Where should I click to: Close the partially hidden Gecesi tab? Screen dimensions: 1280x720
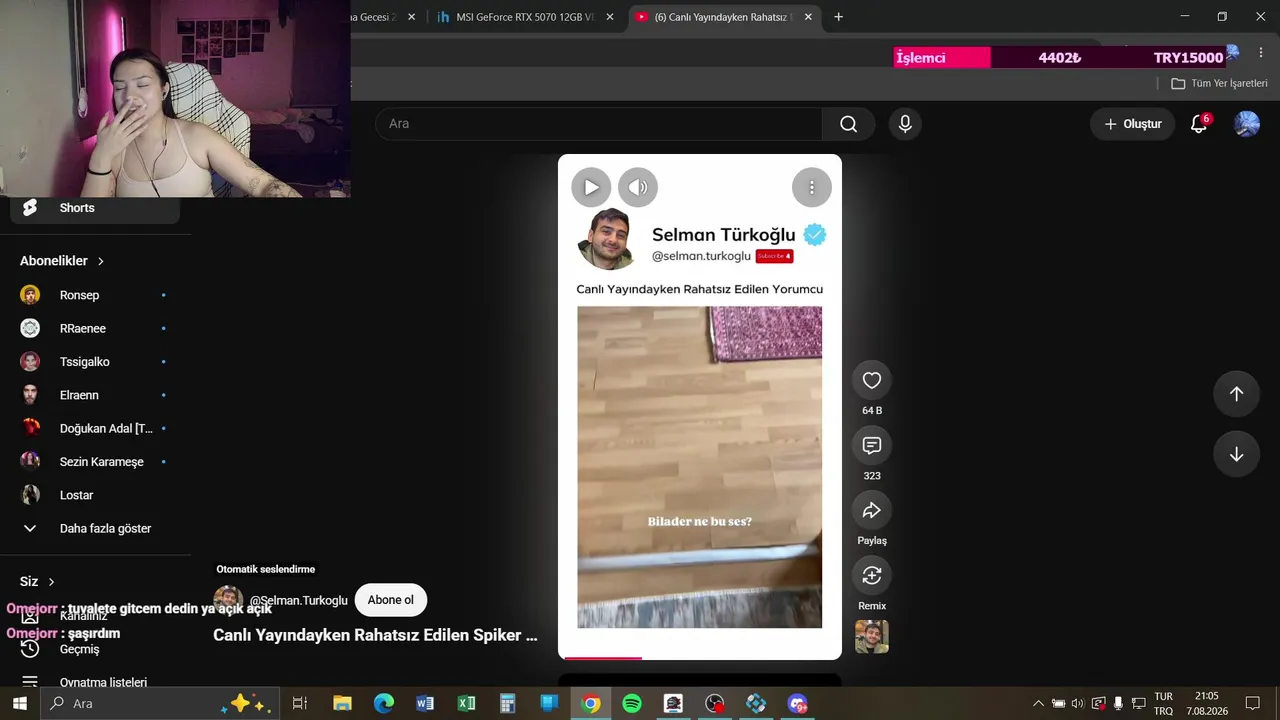[x=411, y=17]
